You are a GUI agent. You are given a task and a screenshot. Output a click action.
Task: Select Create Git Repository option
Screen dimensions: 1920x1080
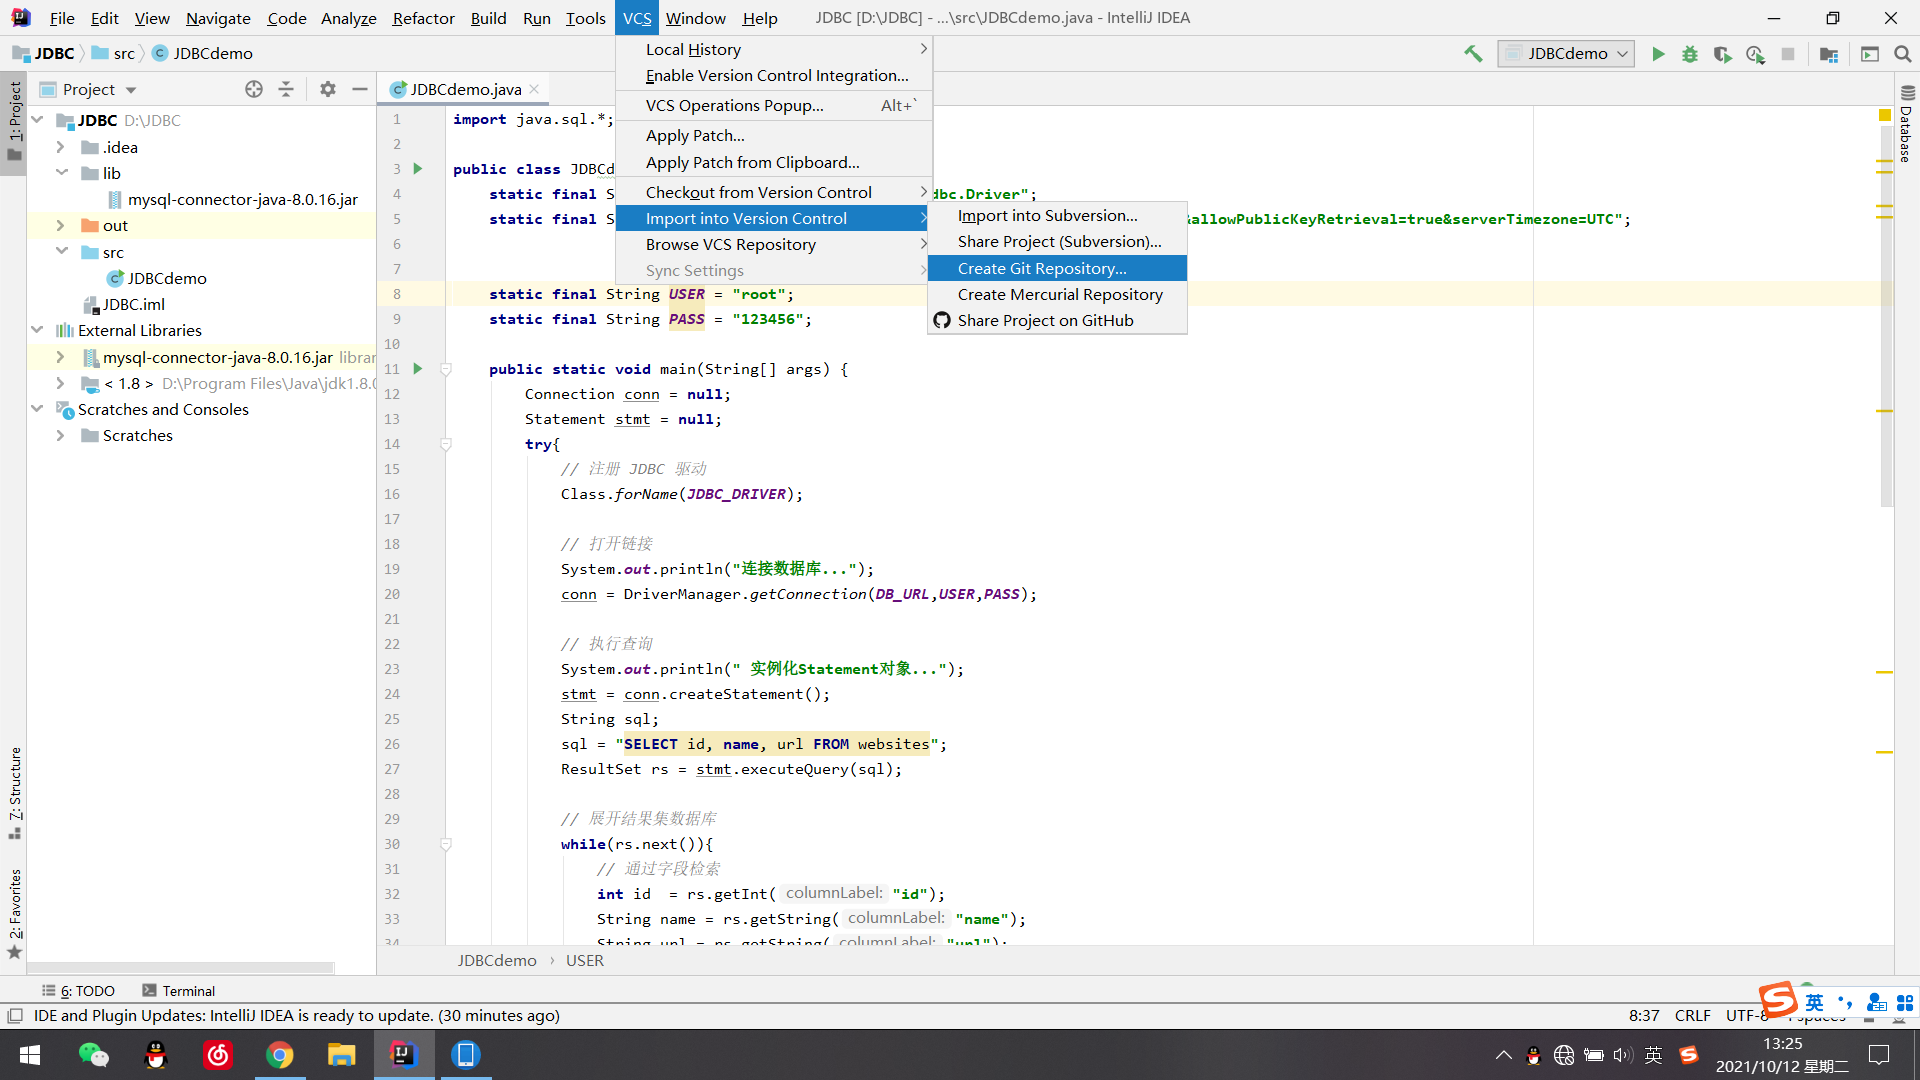pyautogui.click(x=1040, y=268)
